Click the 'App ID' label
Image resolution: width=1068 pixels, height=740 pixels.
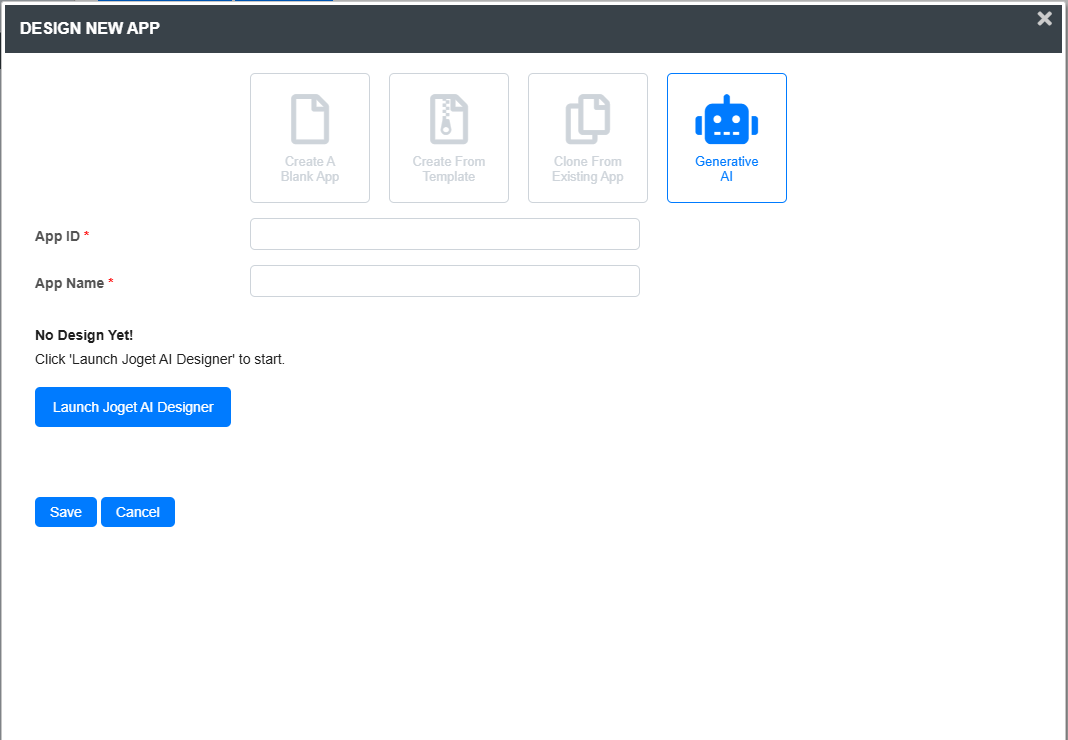pyautogui.click(x=57, y=236)
